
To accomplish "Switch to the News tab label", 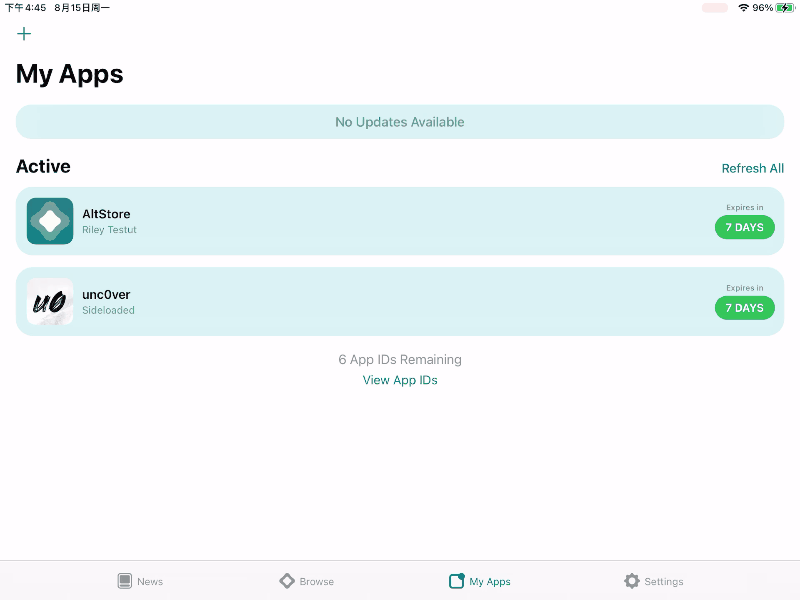I will click(150, 582).
